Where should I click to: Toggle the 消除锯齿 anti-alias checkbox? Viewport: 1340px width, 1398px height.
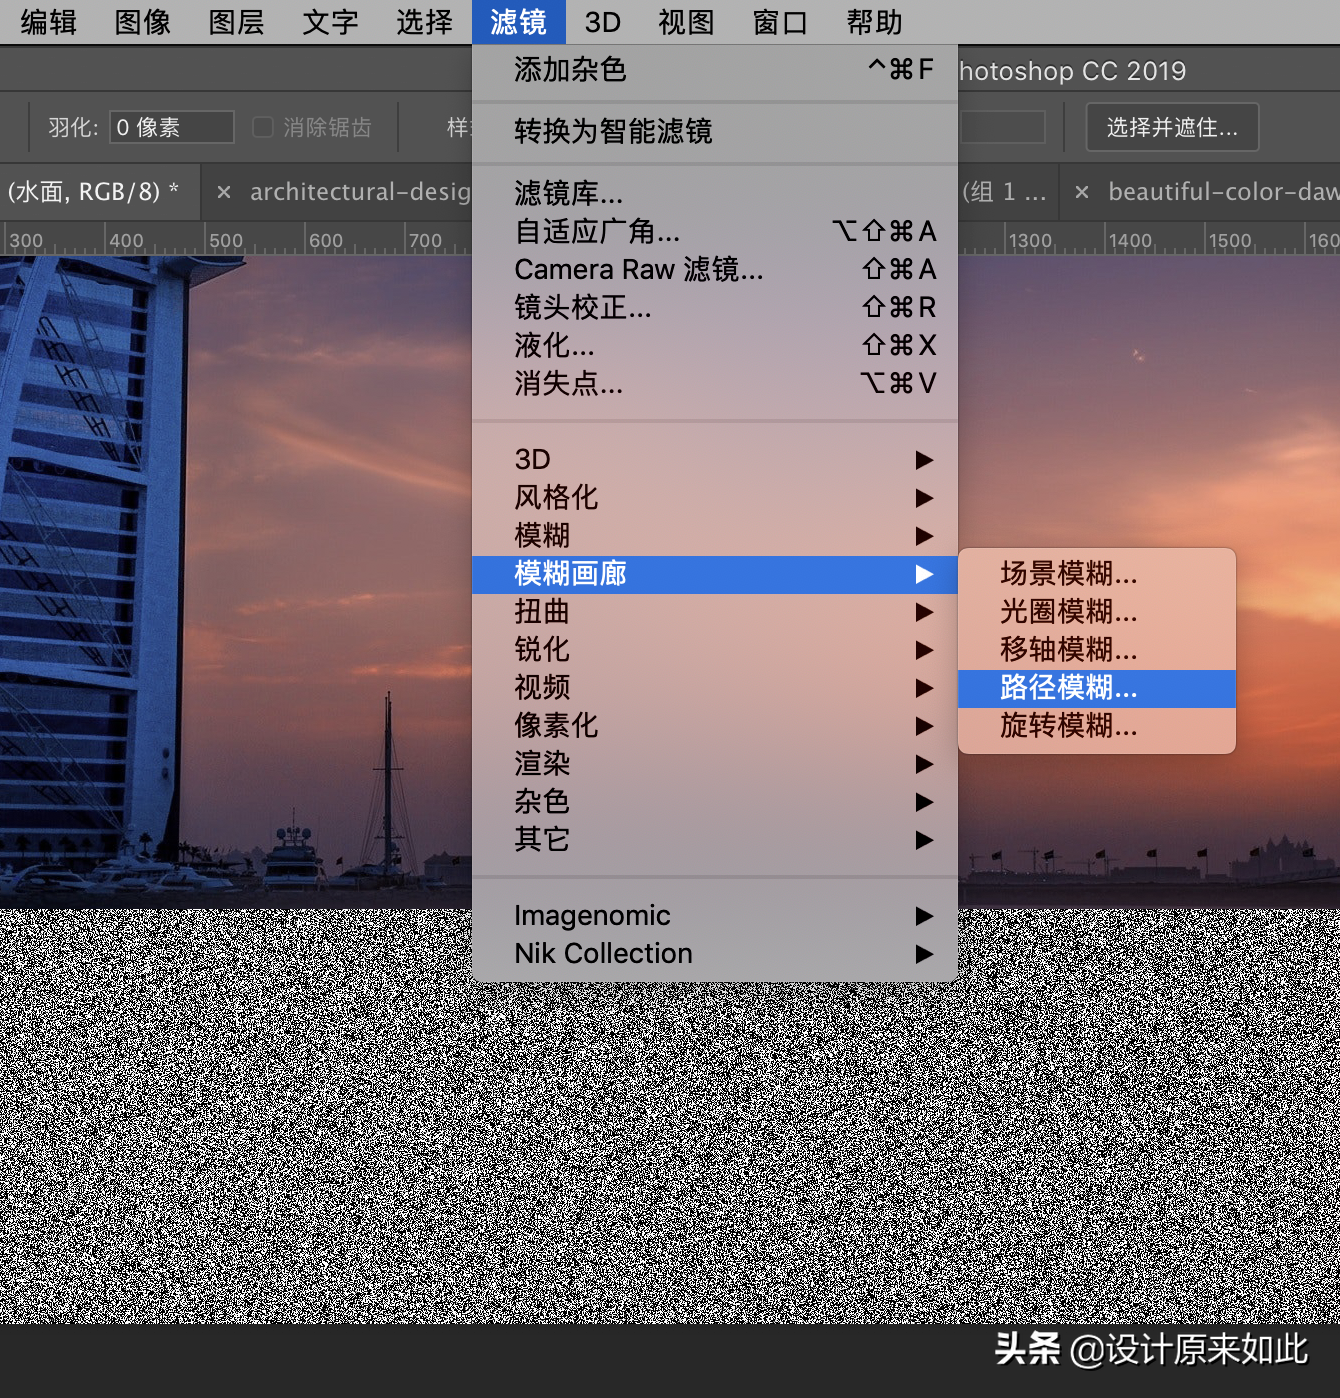pos(263,127)
